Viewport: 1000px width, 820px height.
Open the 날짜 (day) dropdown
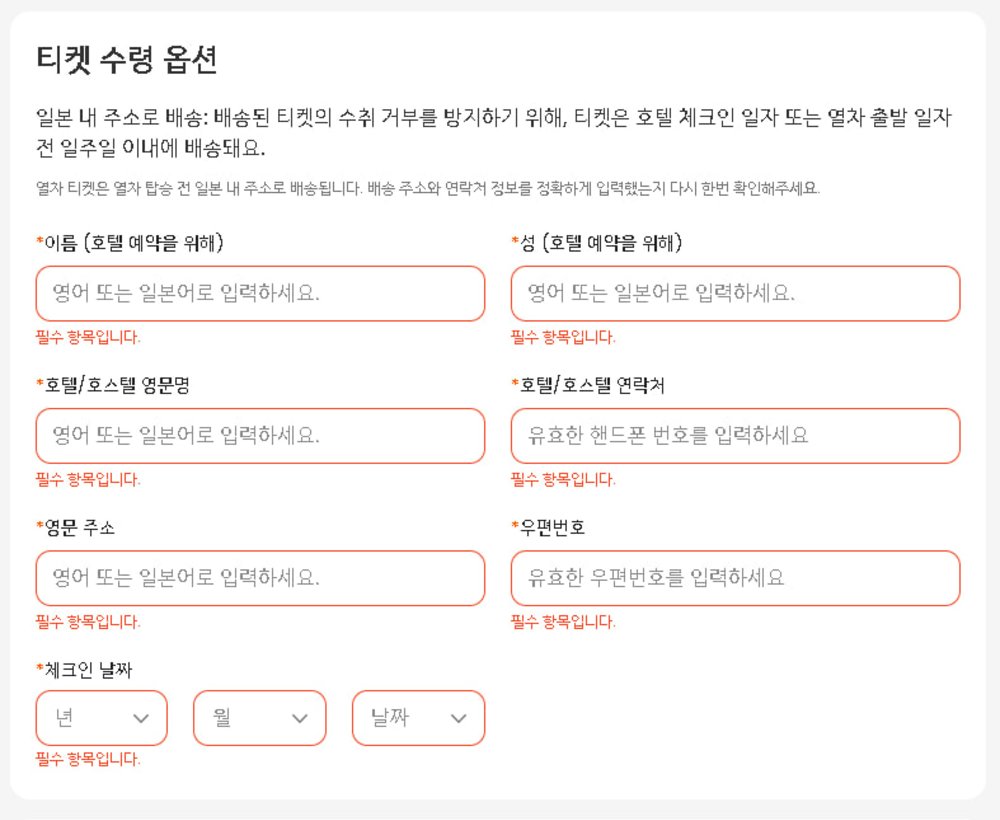[x=408, y=718]
